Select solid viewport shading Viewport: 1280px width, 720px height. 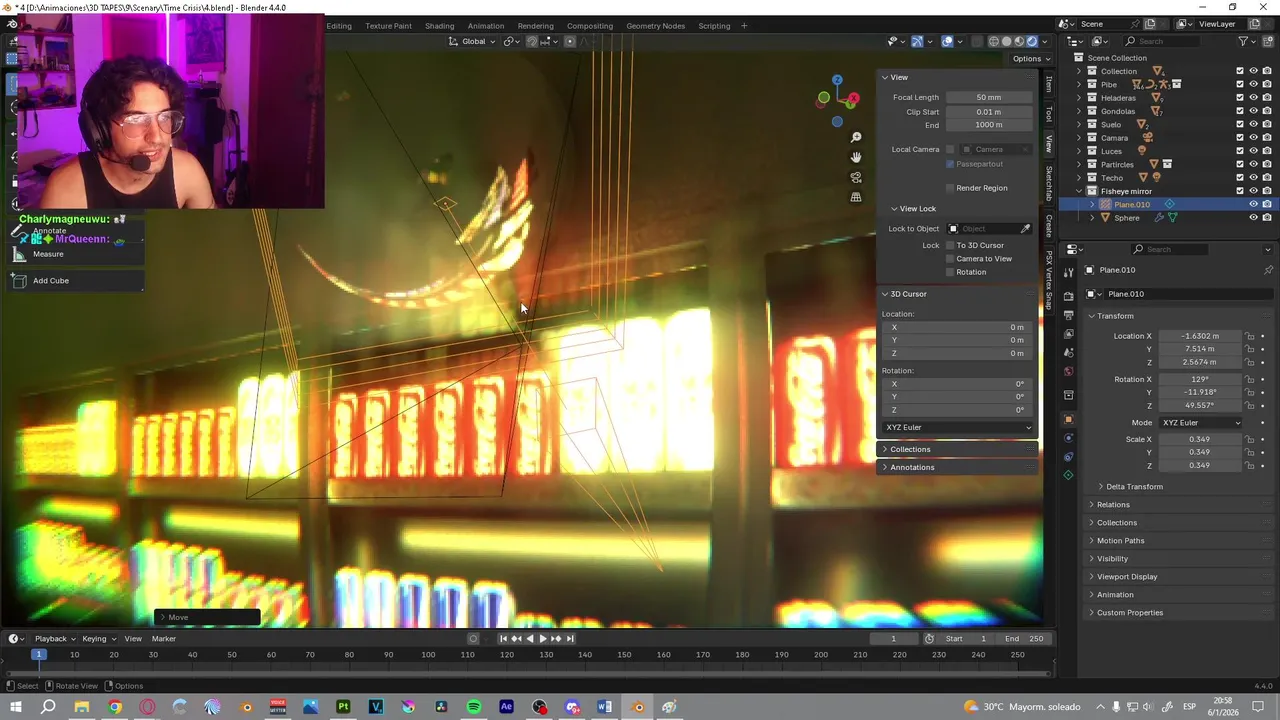(1006, 41)
